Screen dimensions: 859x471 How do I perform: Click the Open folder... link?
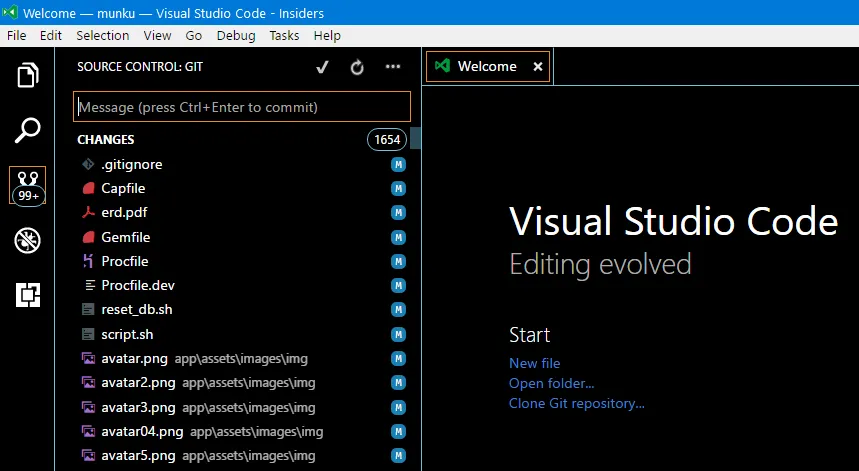pyautogui.click(x=552, y=383)
